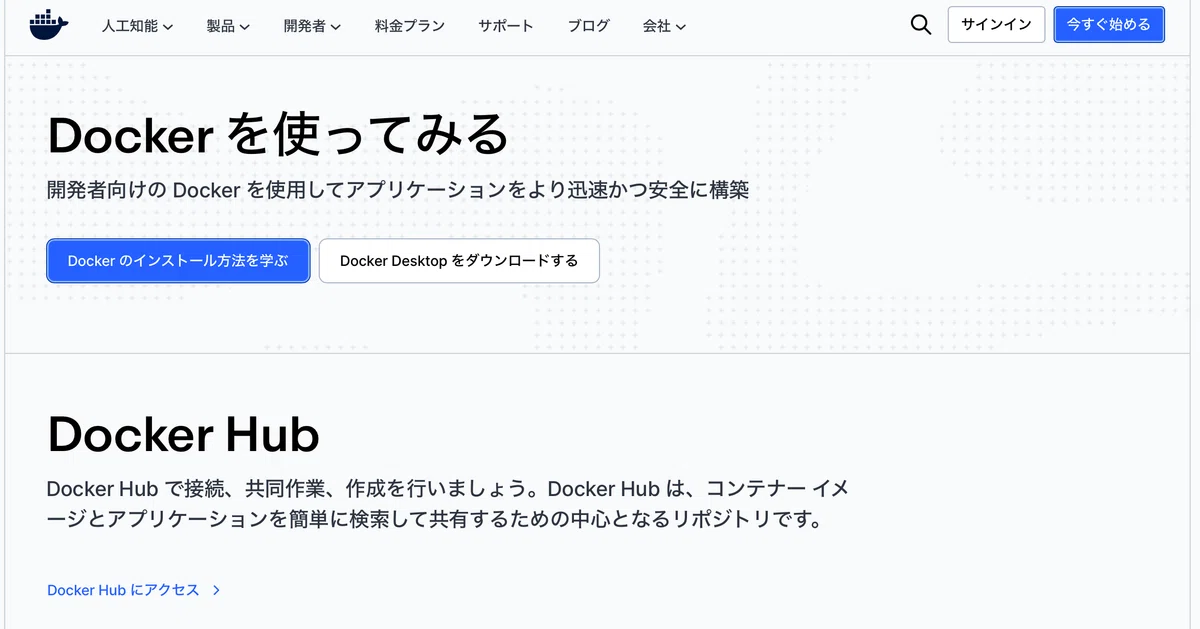Expand the 製品 dropdown menu
Image resolution: width=1200 pixels, height=629 pixels.
tap(228, 26)
